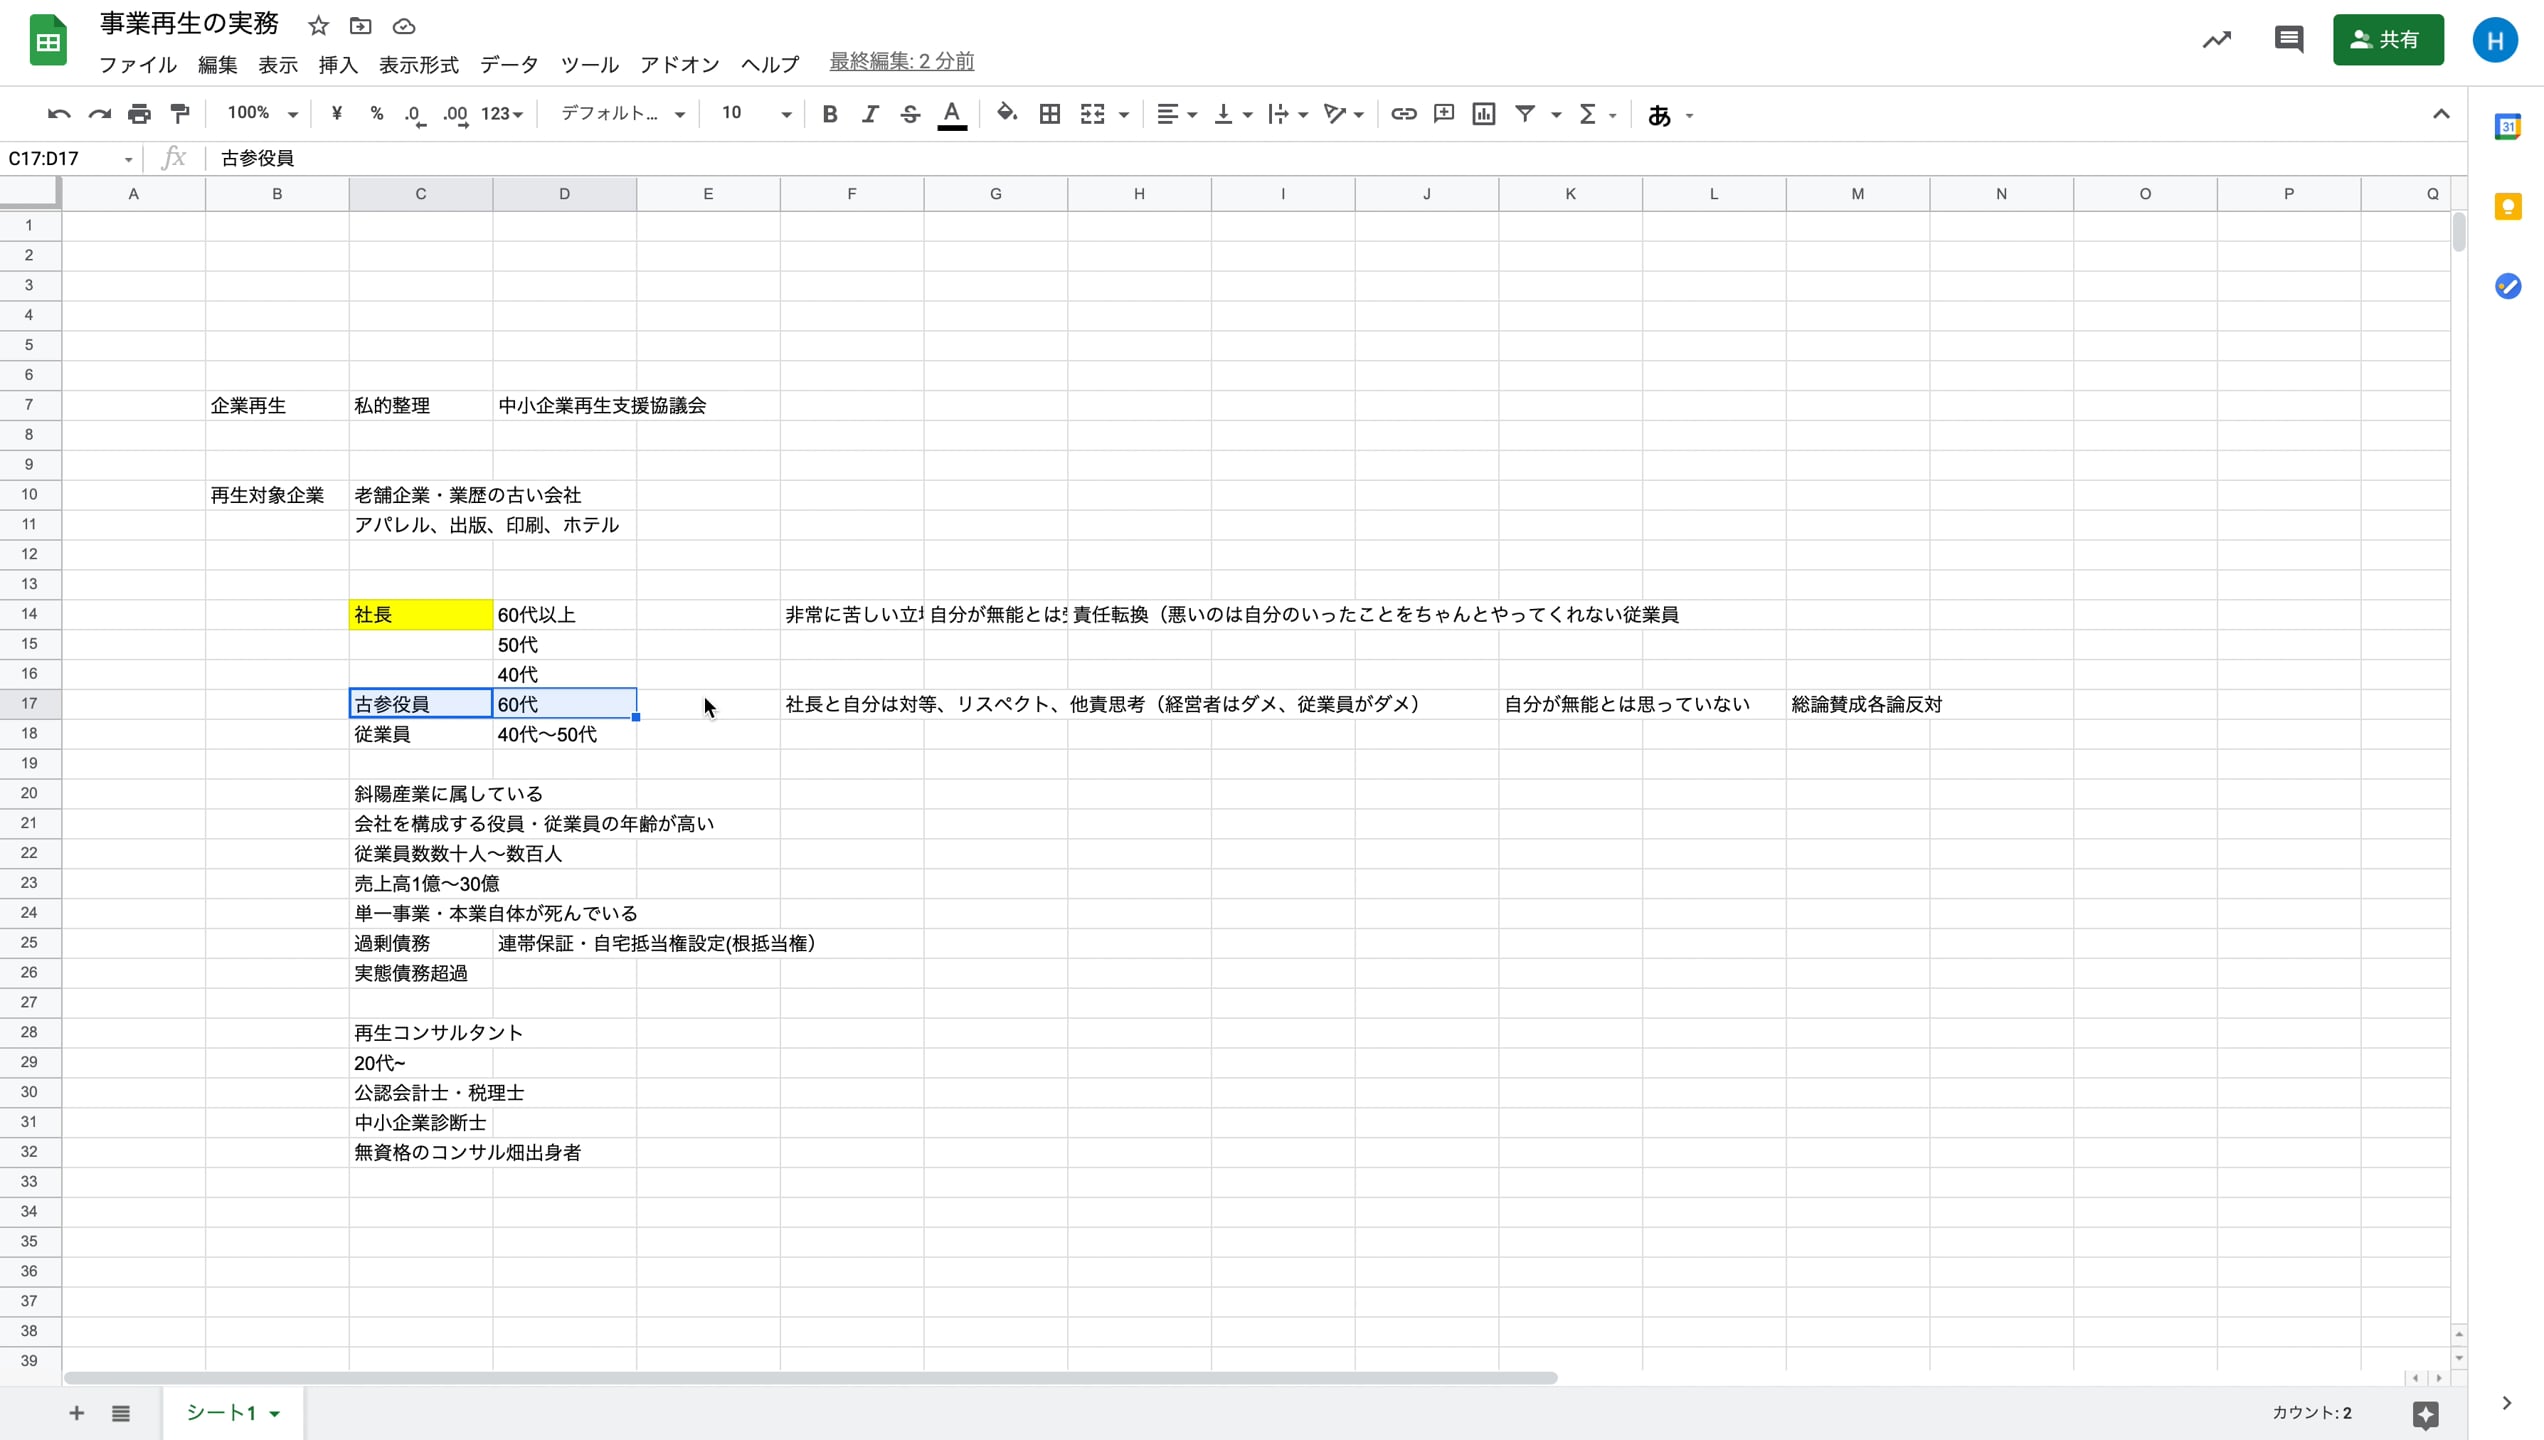Viewport: 2544px width, 1440px height.
Task: Decrease decimal places
Action: 415,113
